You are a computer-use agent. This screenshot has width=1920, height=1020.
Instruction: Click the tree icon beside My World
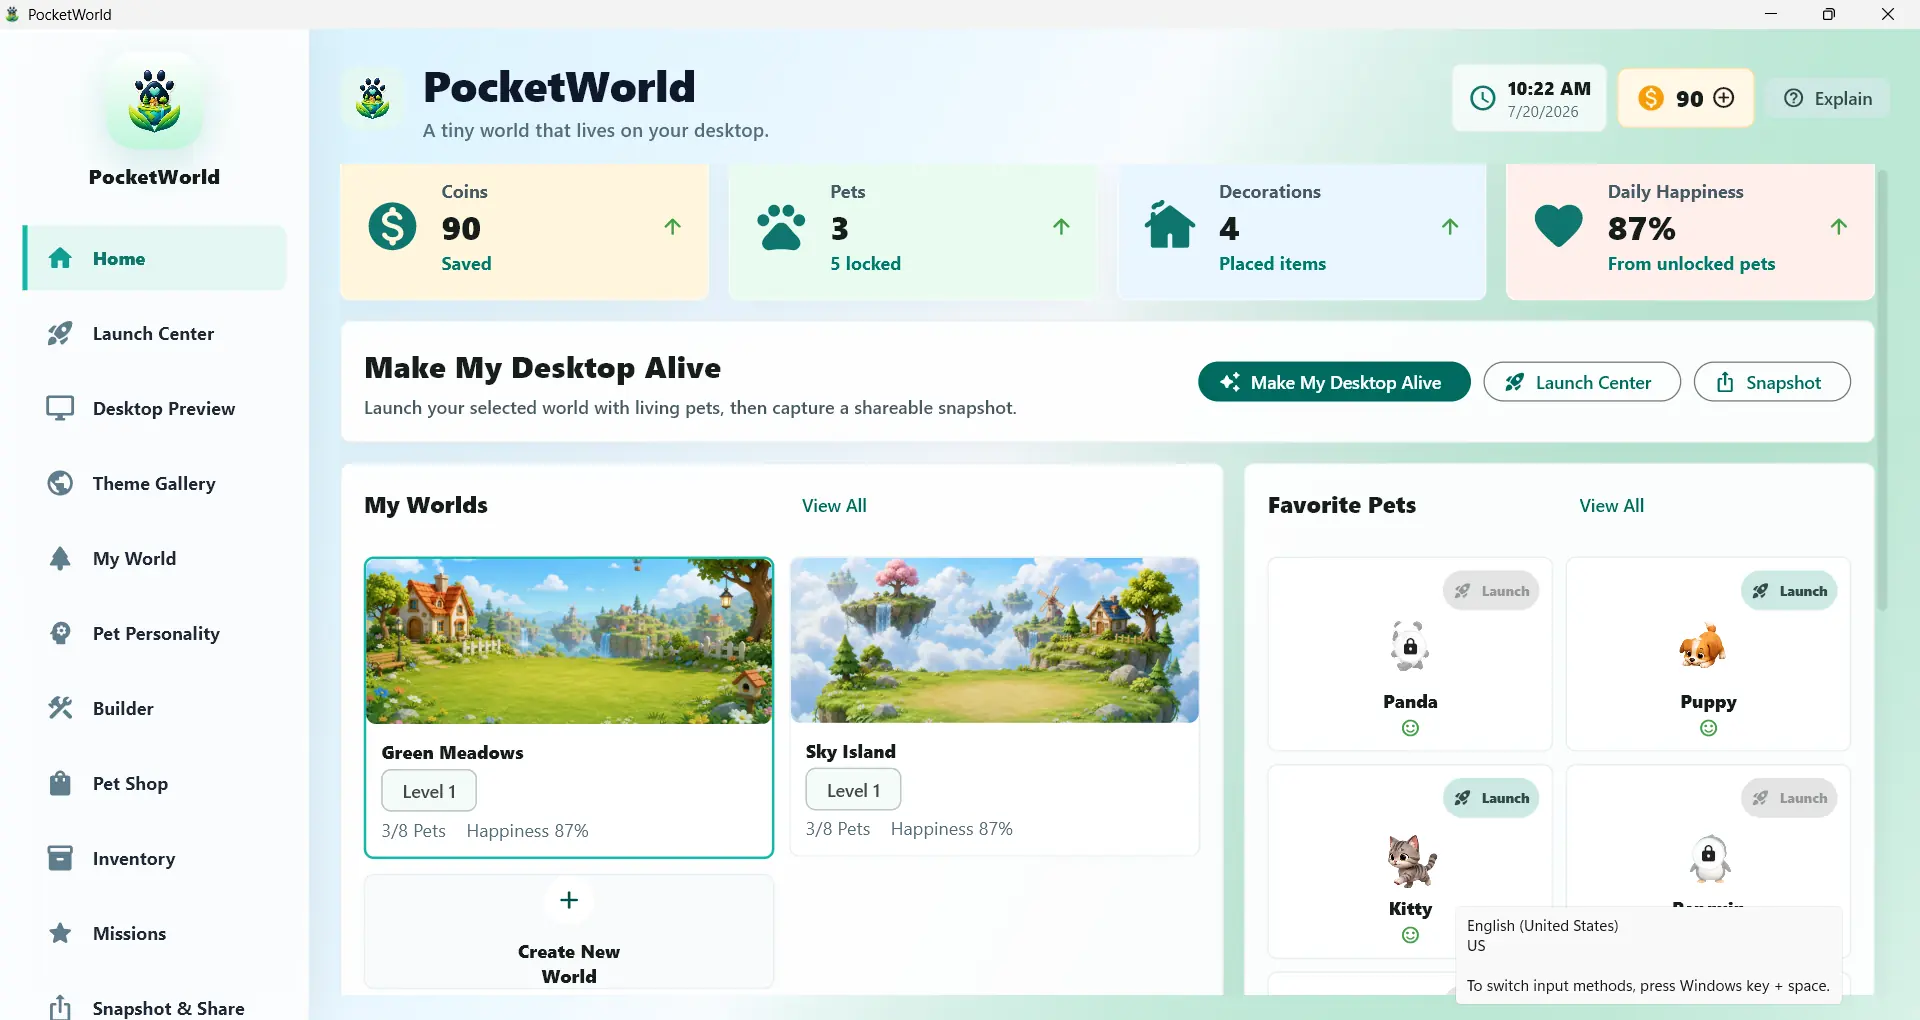point(60,559)
